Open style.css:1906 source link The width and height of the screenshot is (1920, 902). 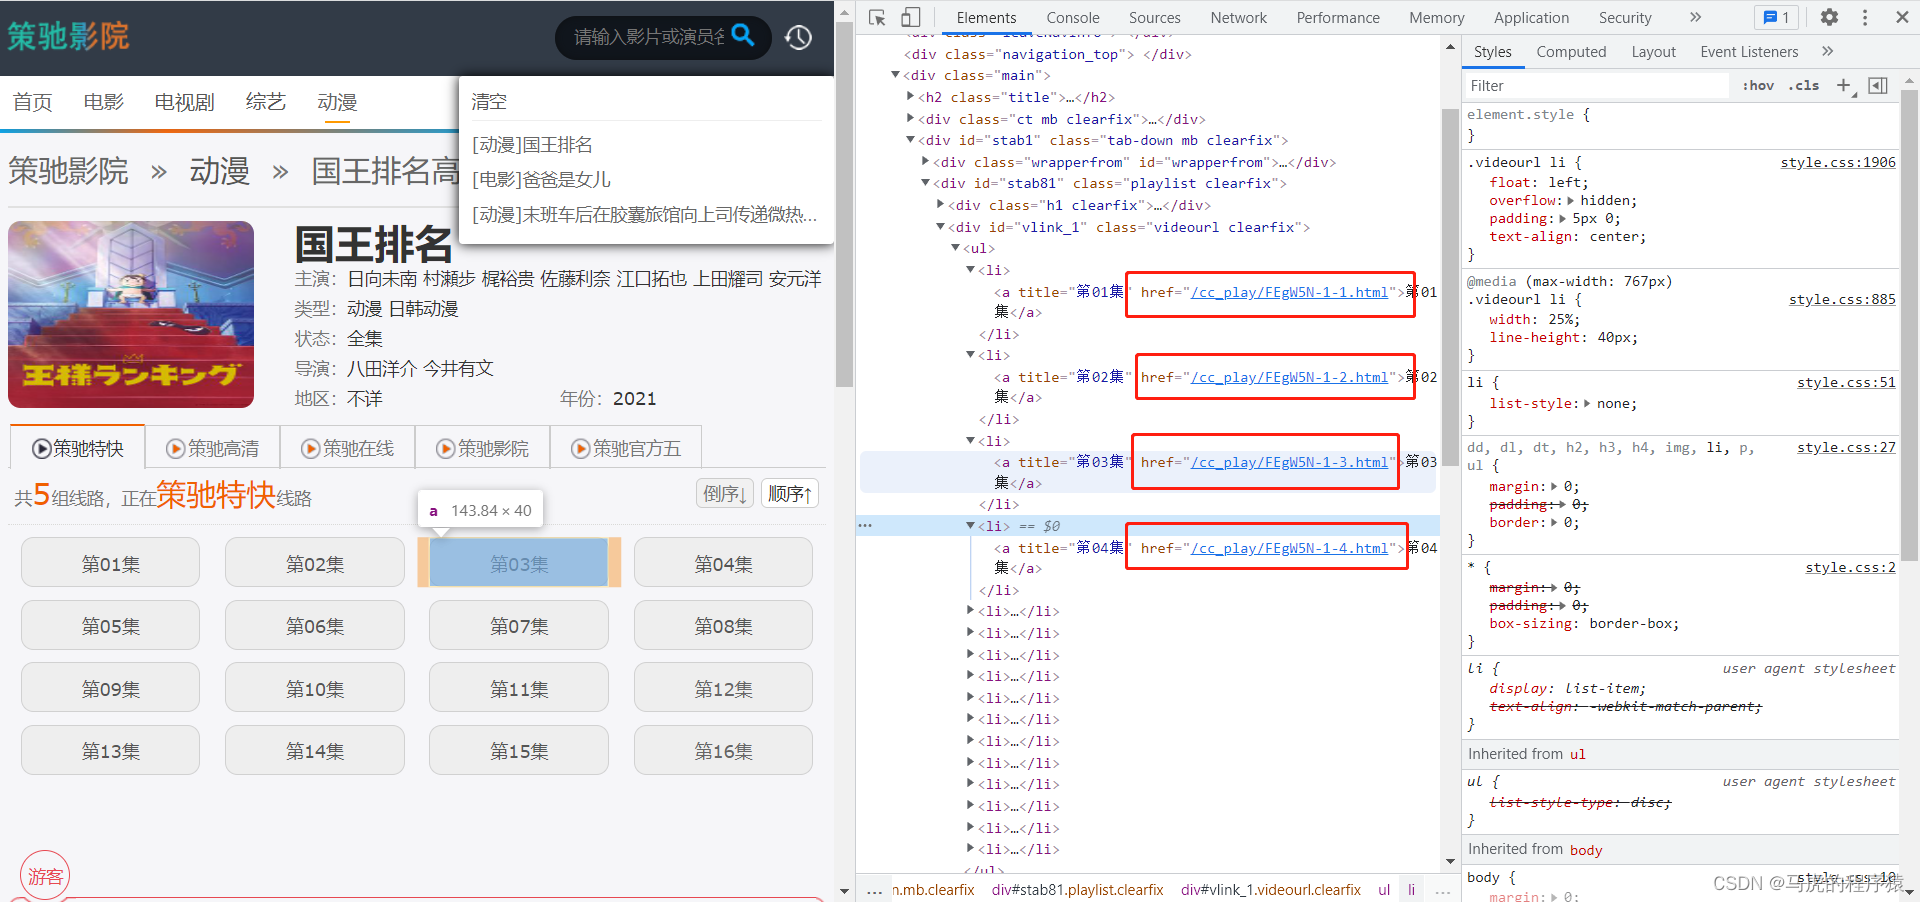point(1837,162)
